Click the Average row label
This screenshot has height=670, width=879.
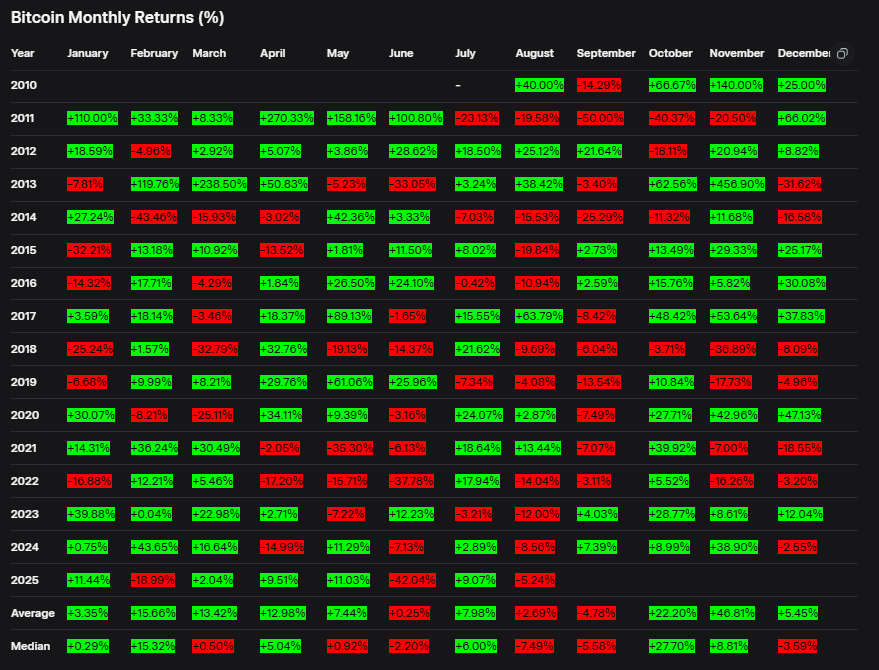[x=33, y=613]
